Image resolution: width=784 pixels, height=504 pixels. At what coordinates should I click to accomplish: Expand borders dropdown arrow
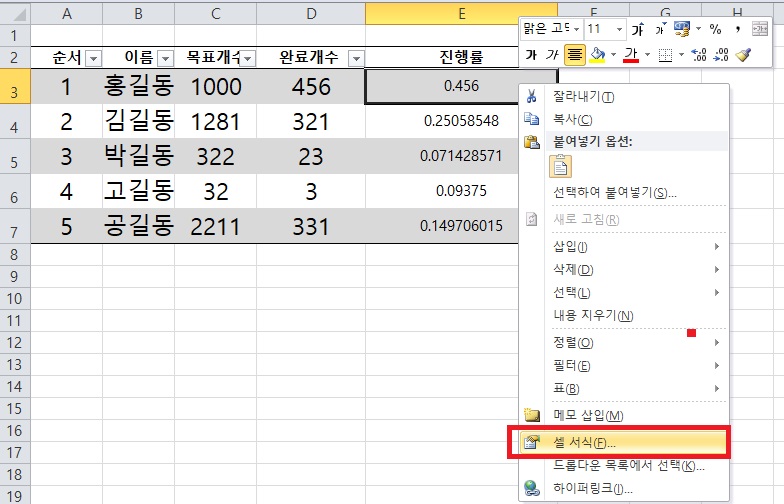point(681,55)
